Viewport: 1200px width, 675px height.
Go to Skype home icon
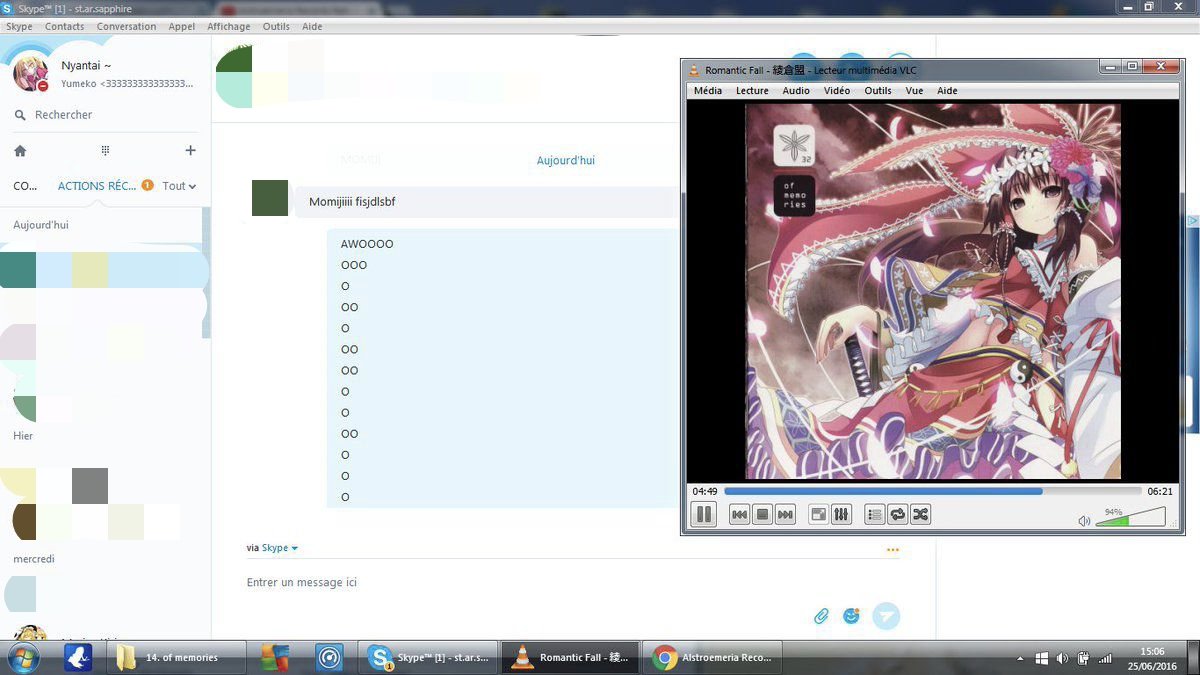coord(20,151)
